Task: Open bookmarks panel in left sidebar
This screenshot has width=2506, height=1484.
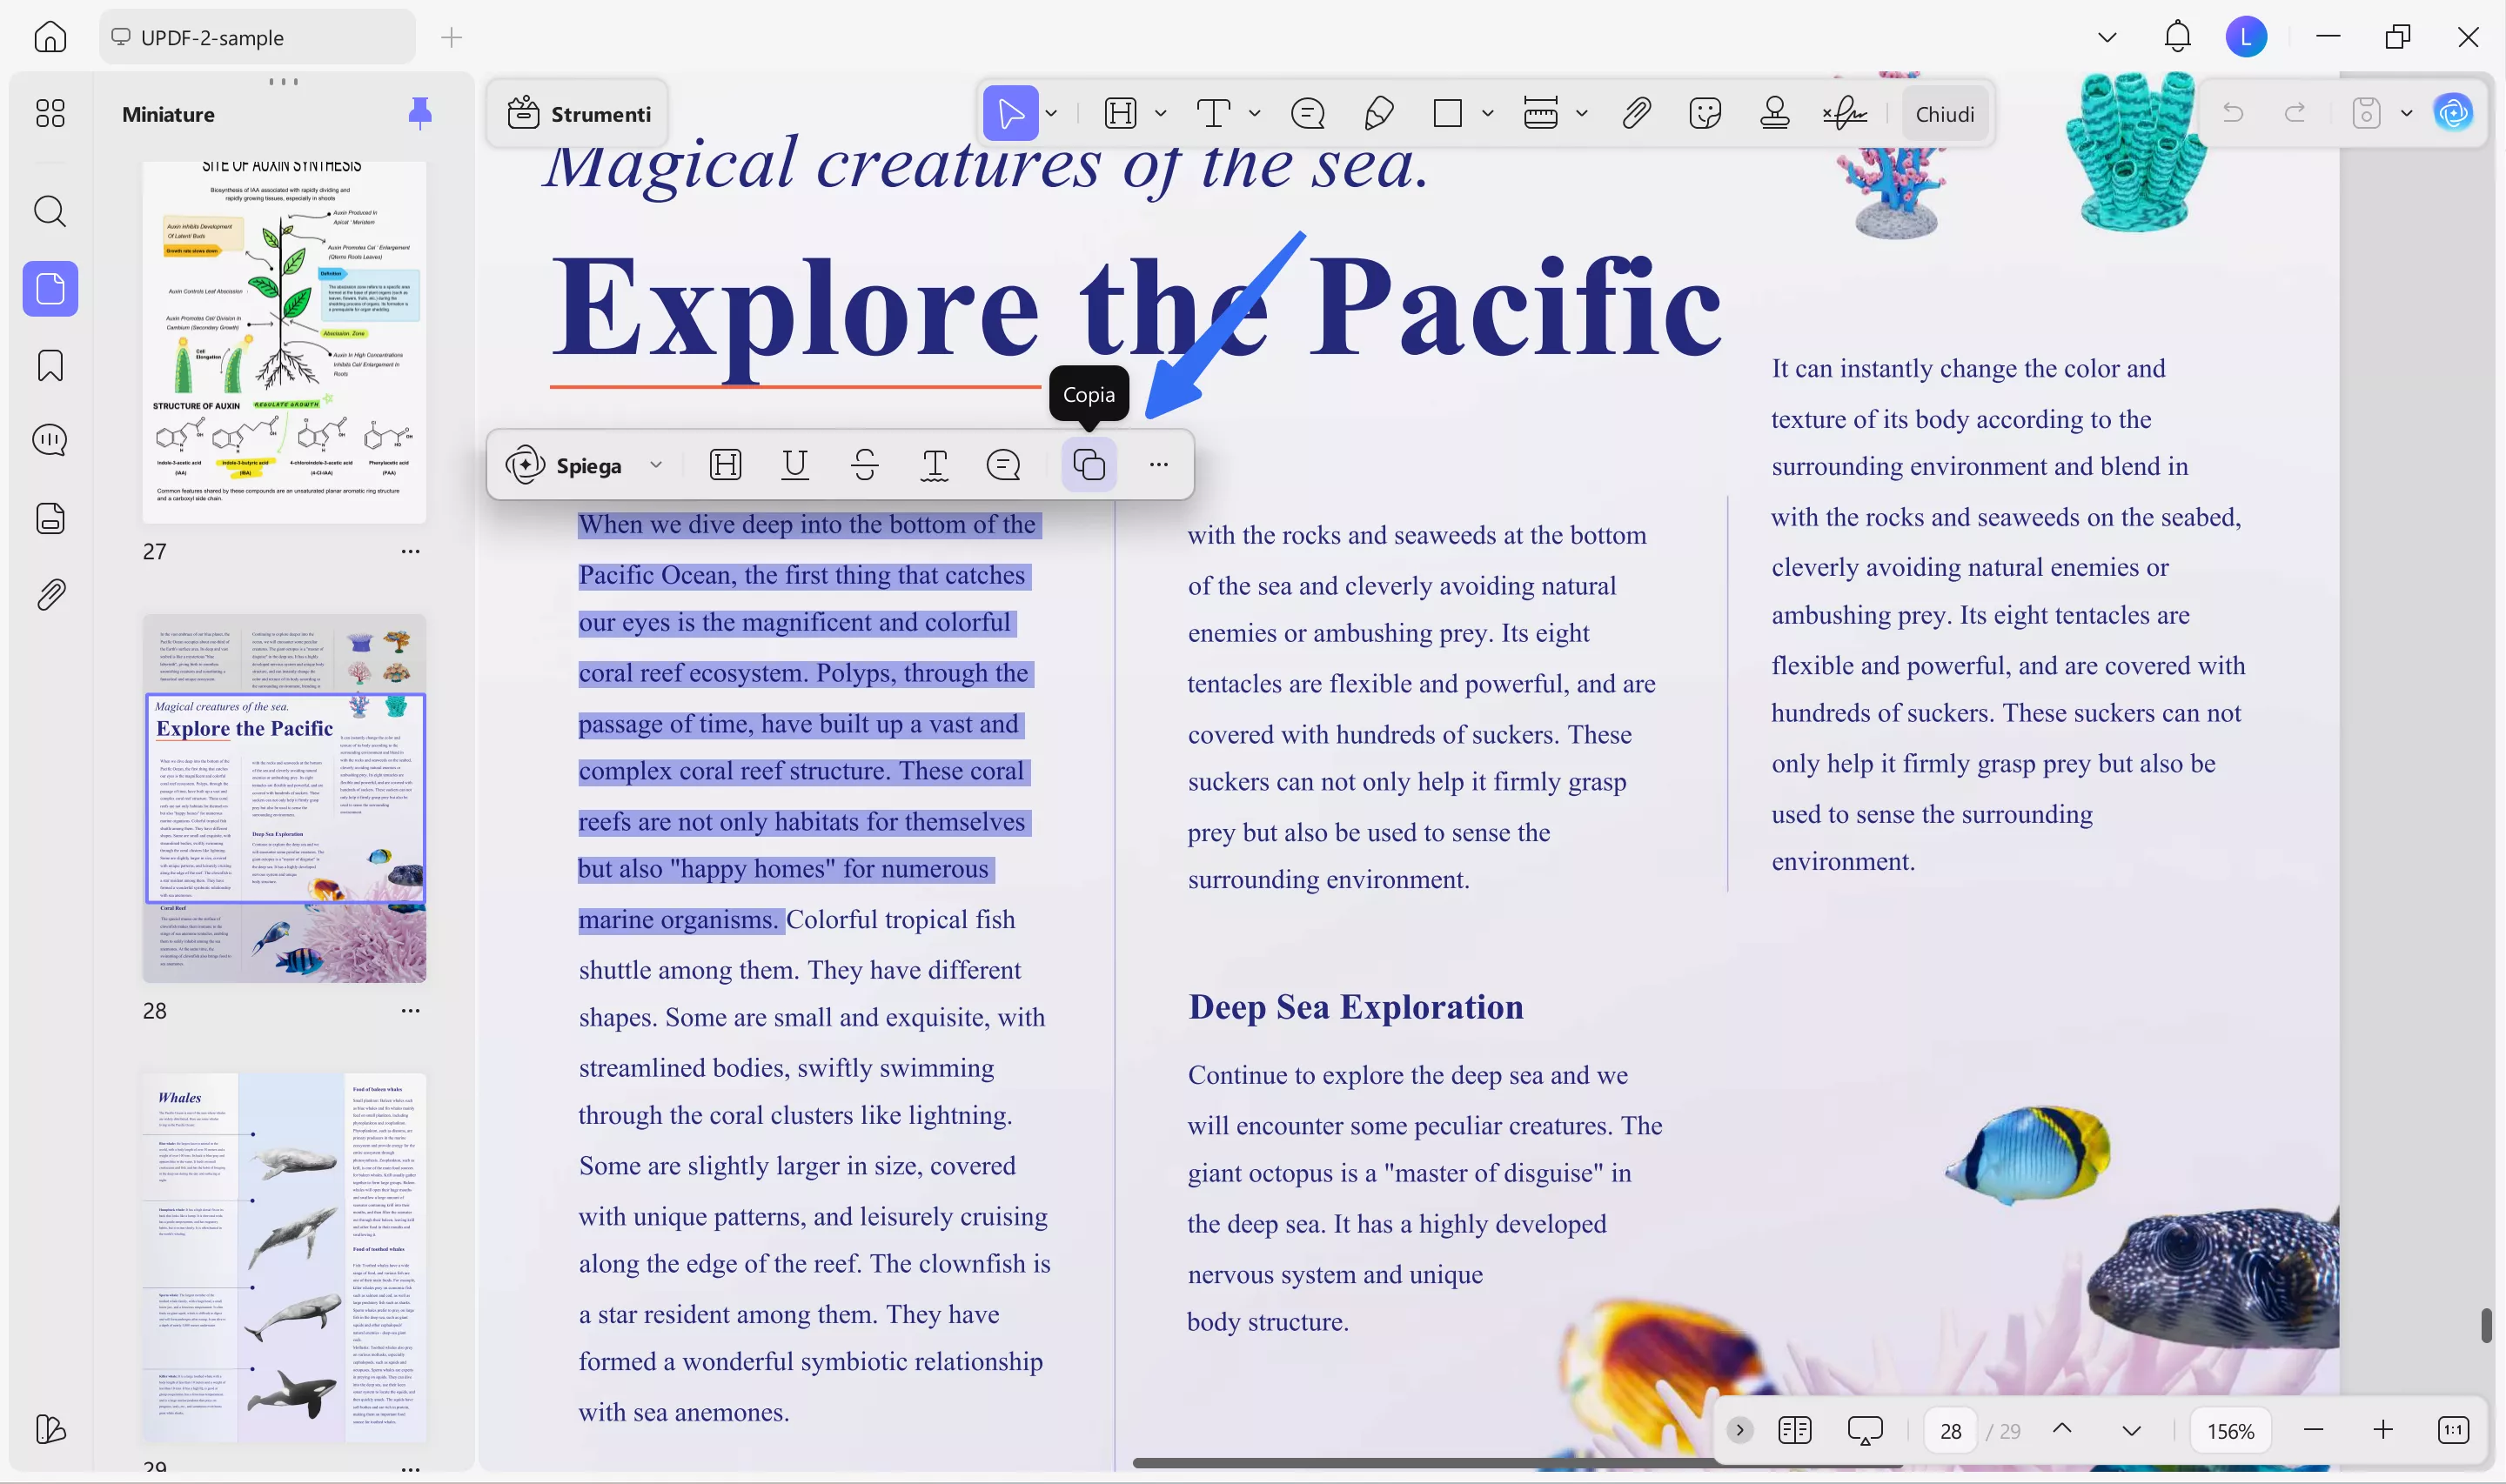Action: 50,365
